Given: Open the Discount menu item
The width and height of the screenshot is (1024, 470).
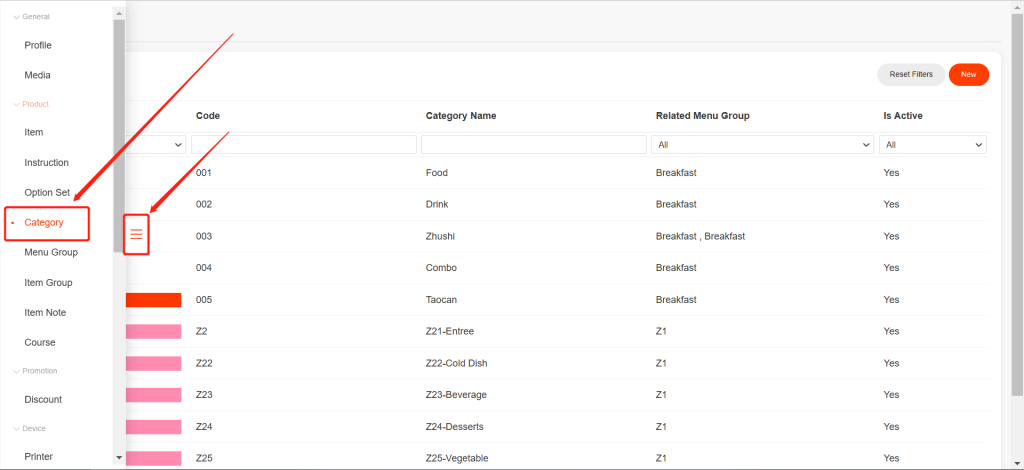Looking at the screenshot, I should point(43,399).
